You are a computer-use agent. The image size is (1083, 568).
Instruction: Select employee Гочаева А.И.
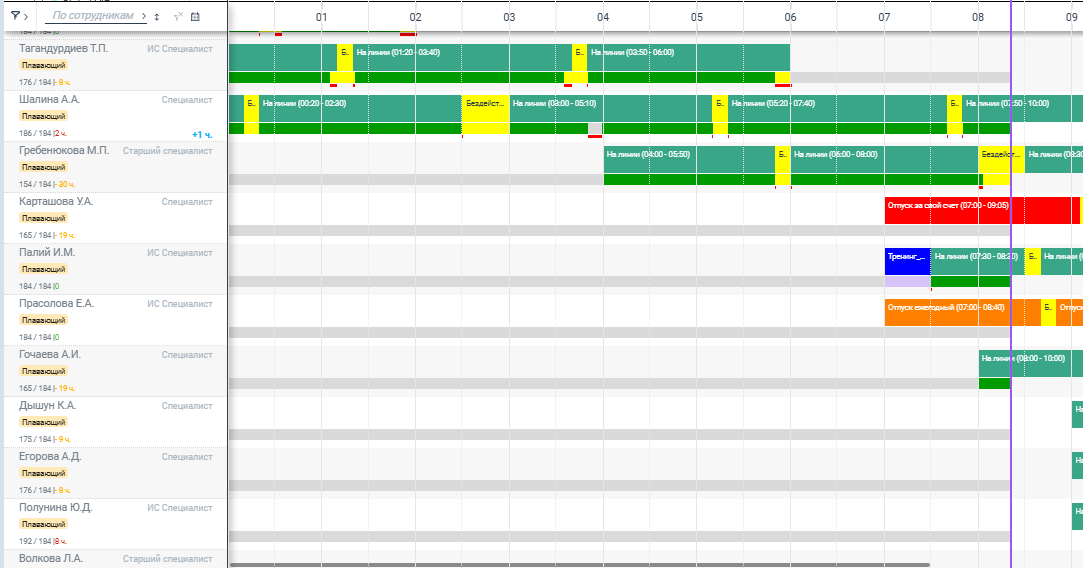(x=50, y=354)
